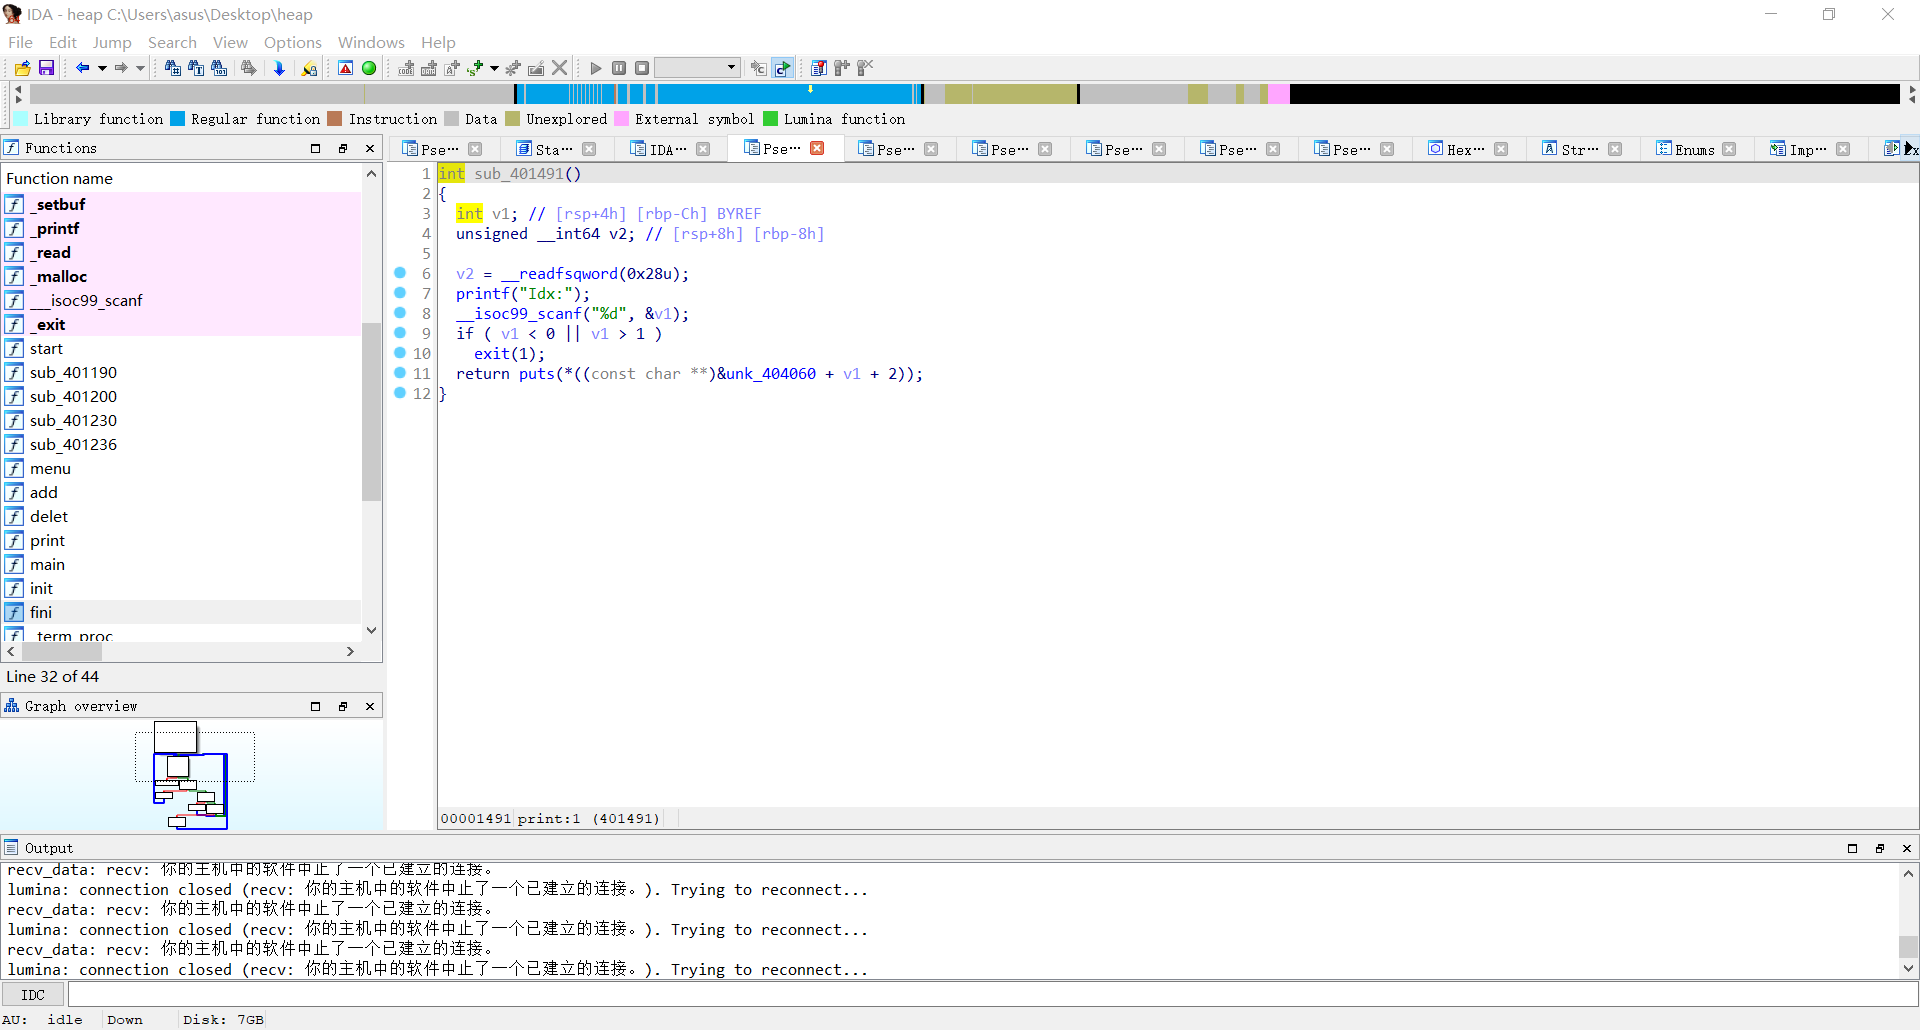Toggle breakpoint on line 8

coord(400,313)
